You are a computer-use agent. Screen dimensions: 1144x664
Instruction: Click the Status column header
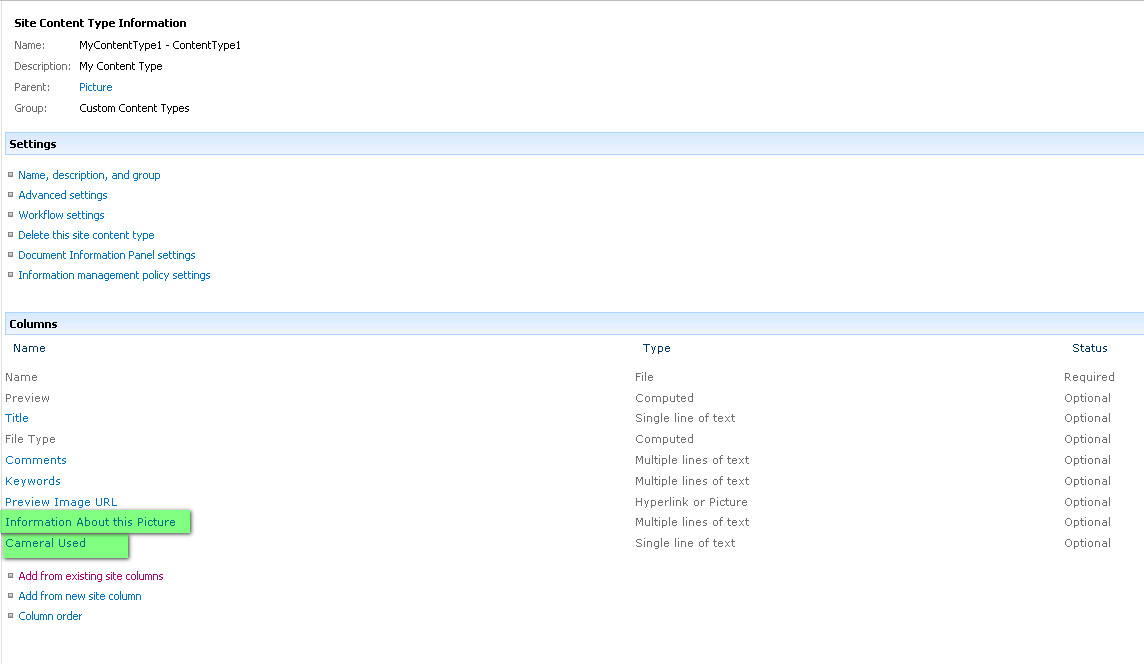(1089, 348)
